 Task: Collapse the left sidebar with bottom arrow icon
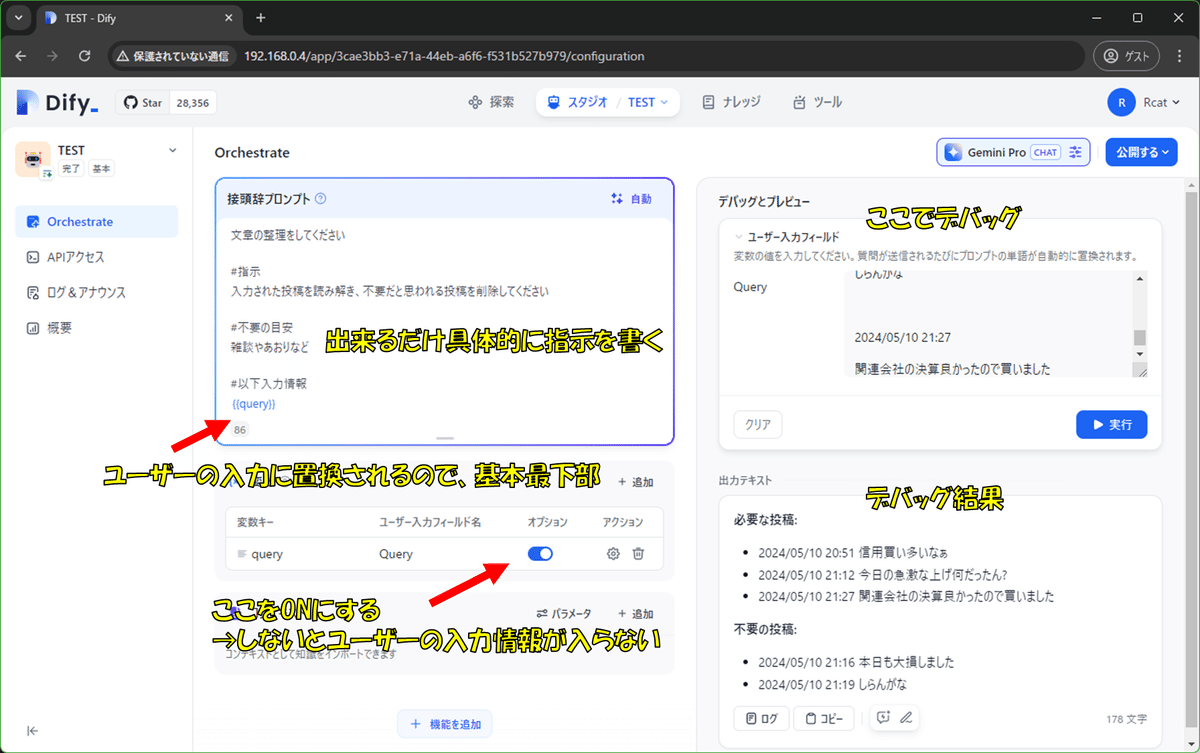[31, 730]
